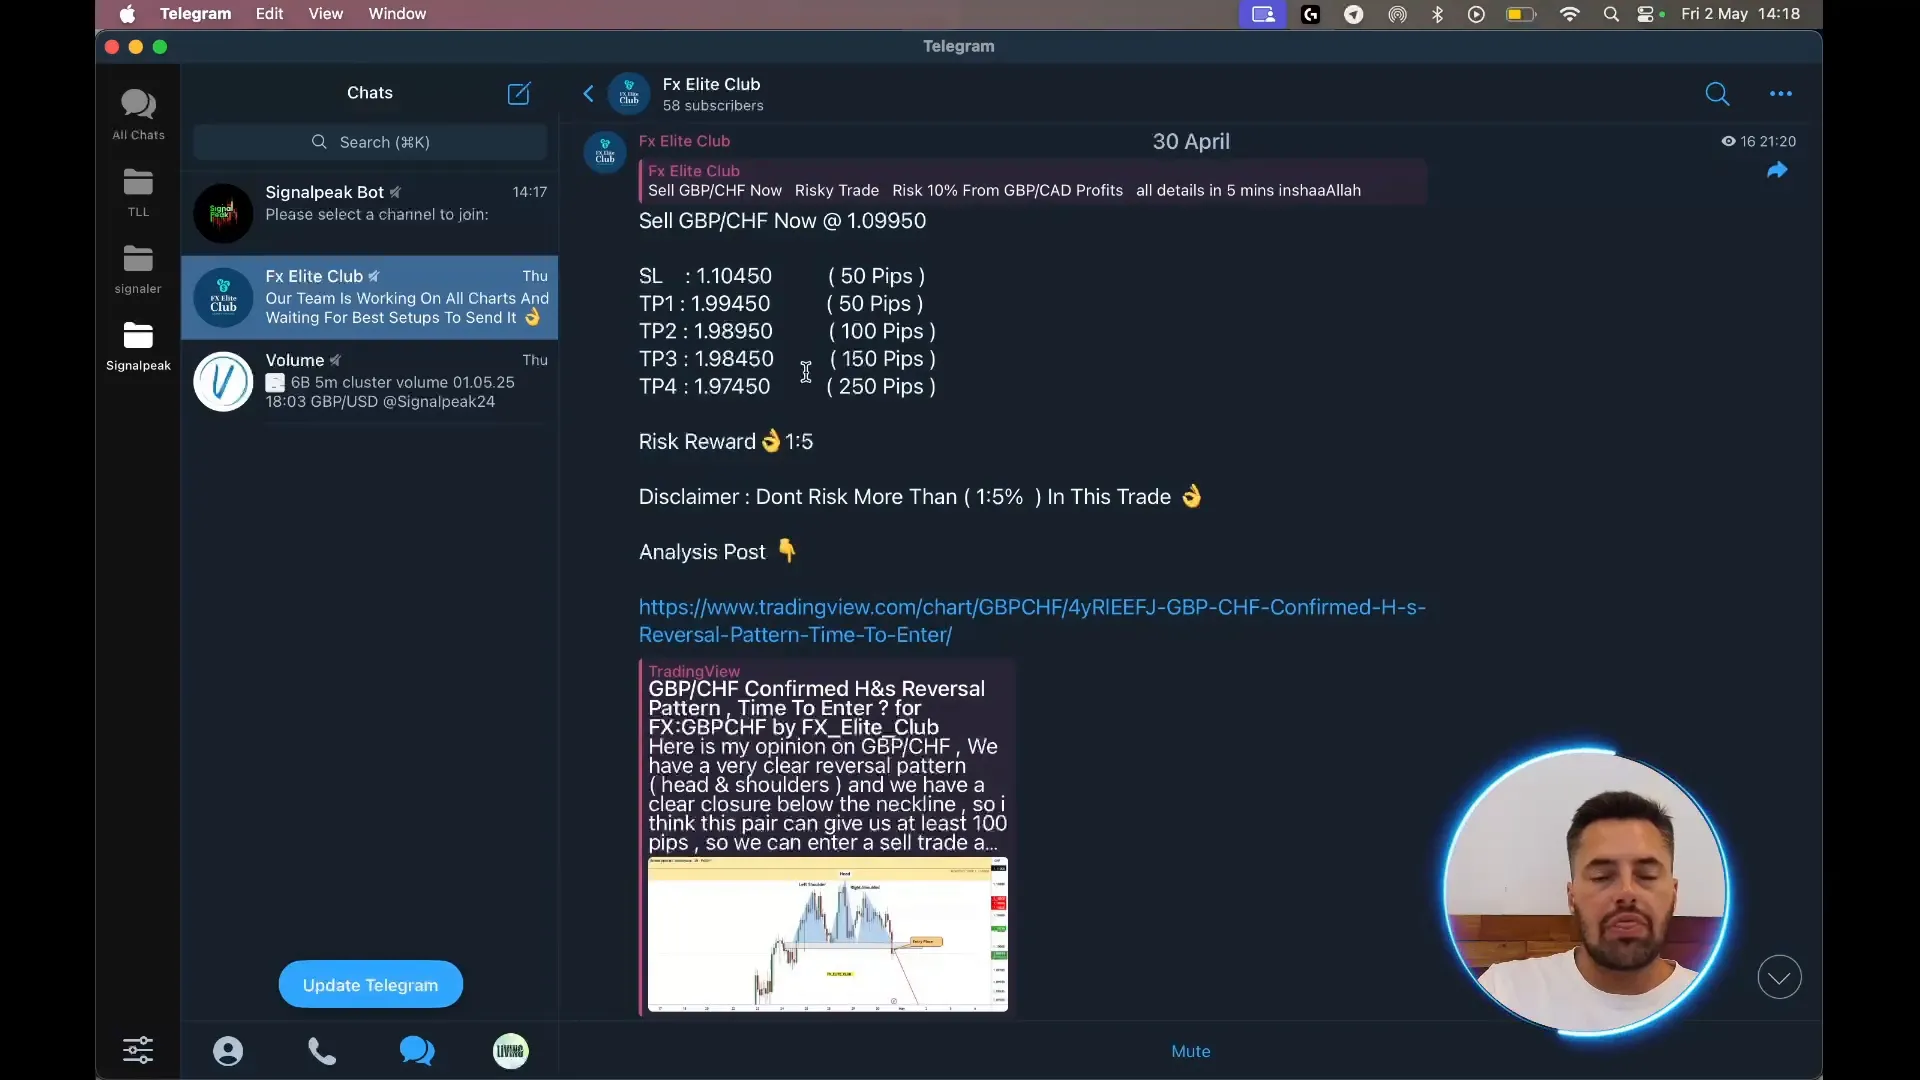Open the Contacts tab
Viewport: 1920px width, 1080px height.
[228, 1051]
